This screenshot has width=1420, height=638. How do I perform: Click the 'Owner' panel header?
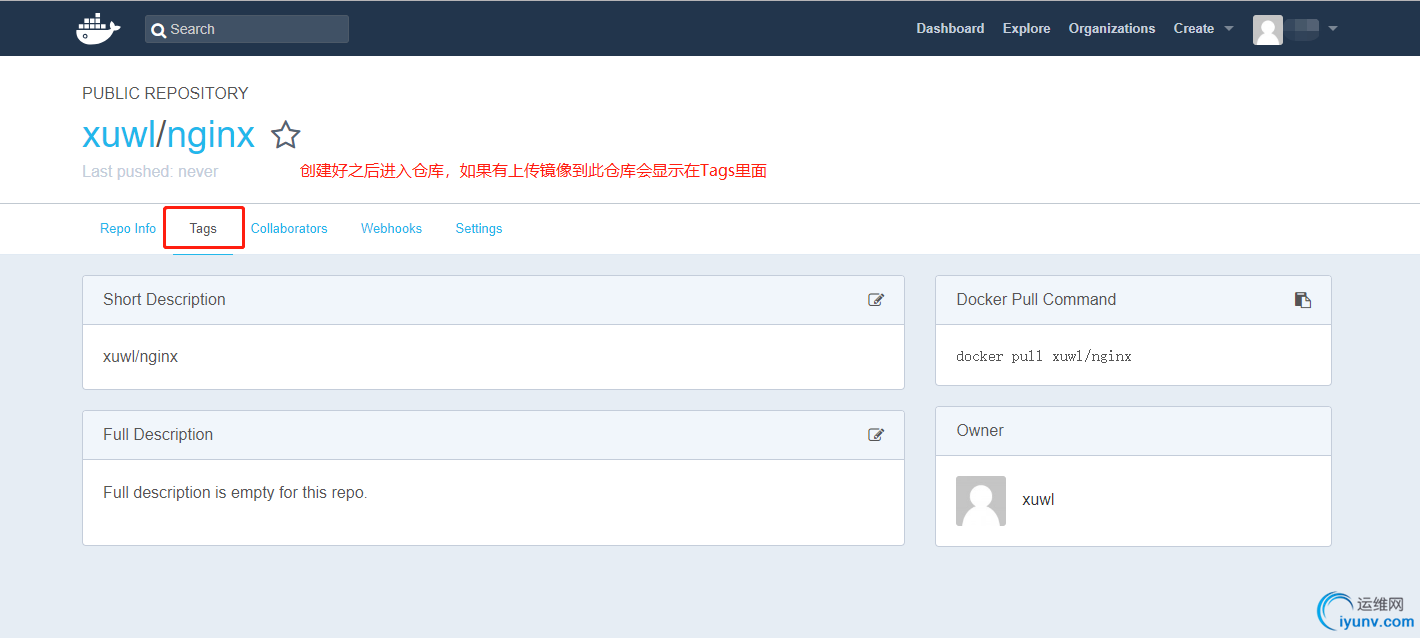click(1133, 431)
